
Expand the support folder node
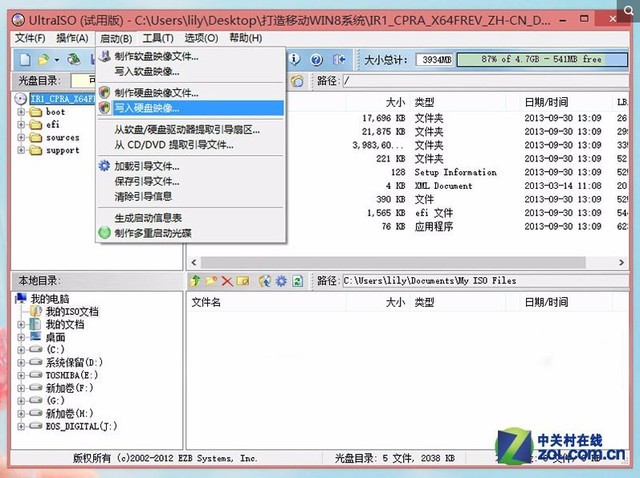(21, 150)
